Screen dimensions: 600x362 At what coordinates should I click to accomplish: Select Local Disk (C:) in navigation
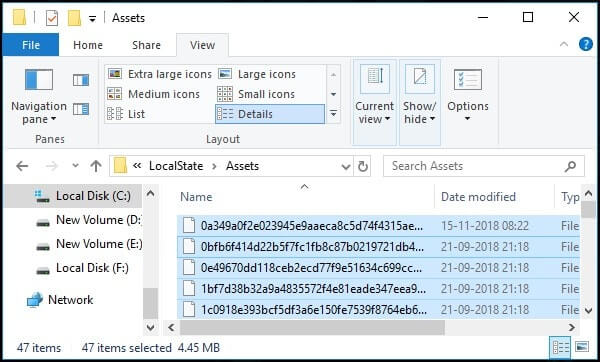pyautogui.click(x=73, y=196)
